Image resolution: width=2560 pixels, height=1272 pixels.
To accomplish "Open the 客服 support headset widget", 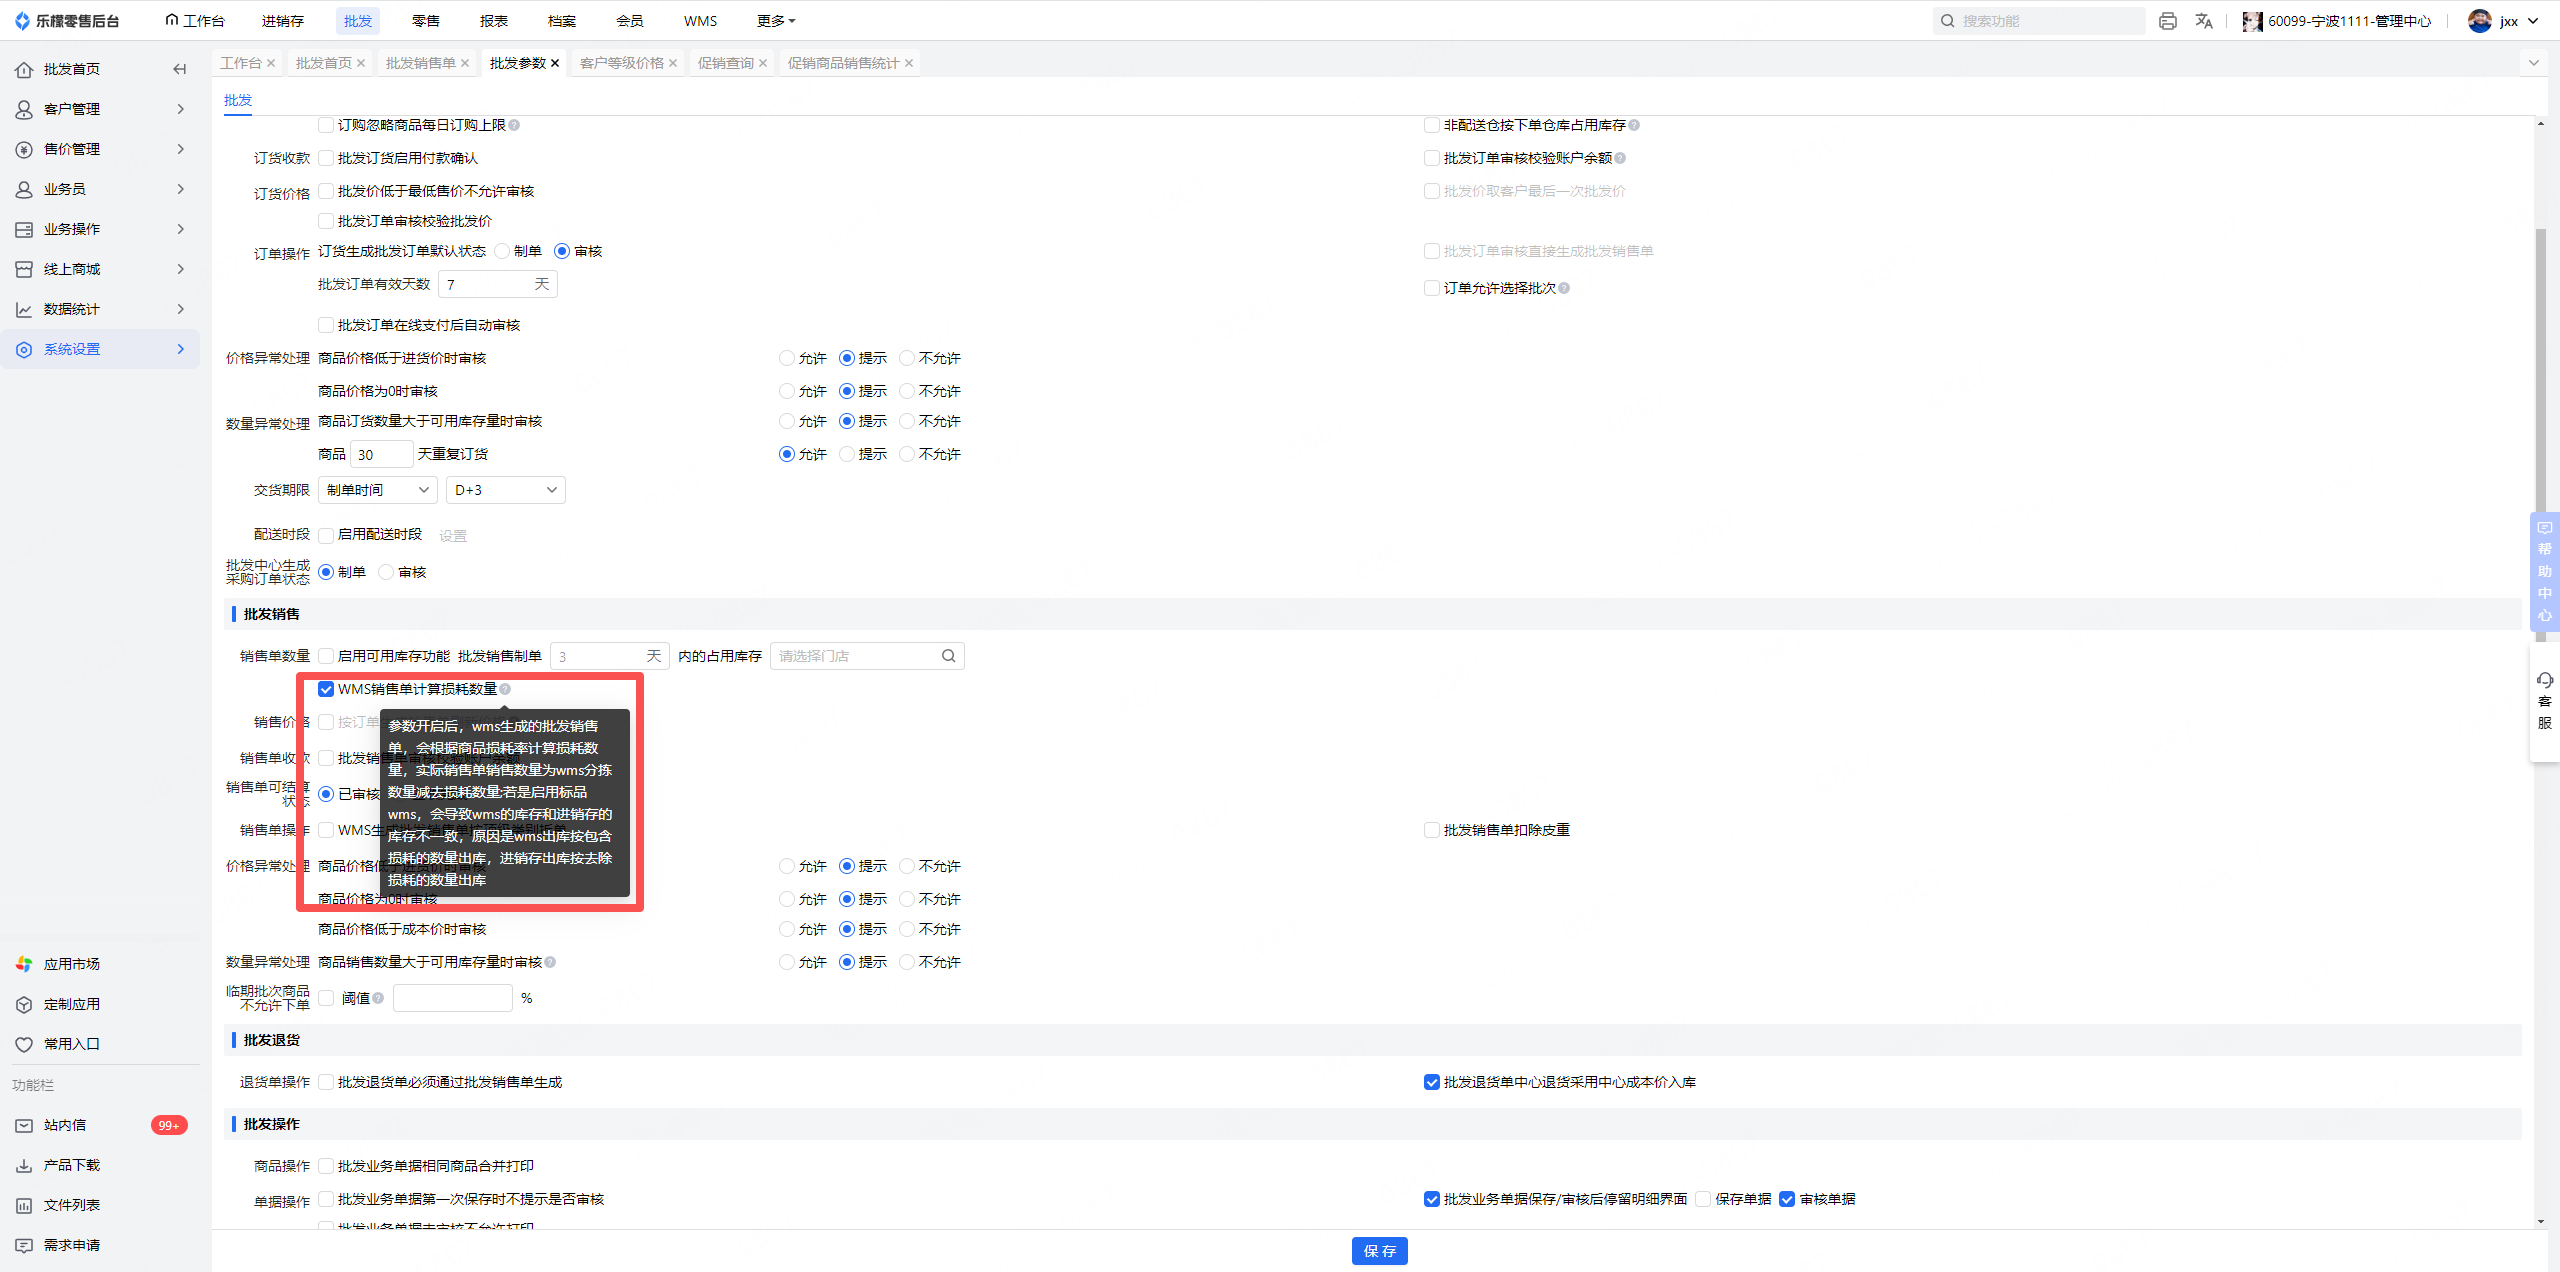I will point(2545,700).
